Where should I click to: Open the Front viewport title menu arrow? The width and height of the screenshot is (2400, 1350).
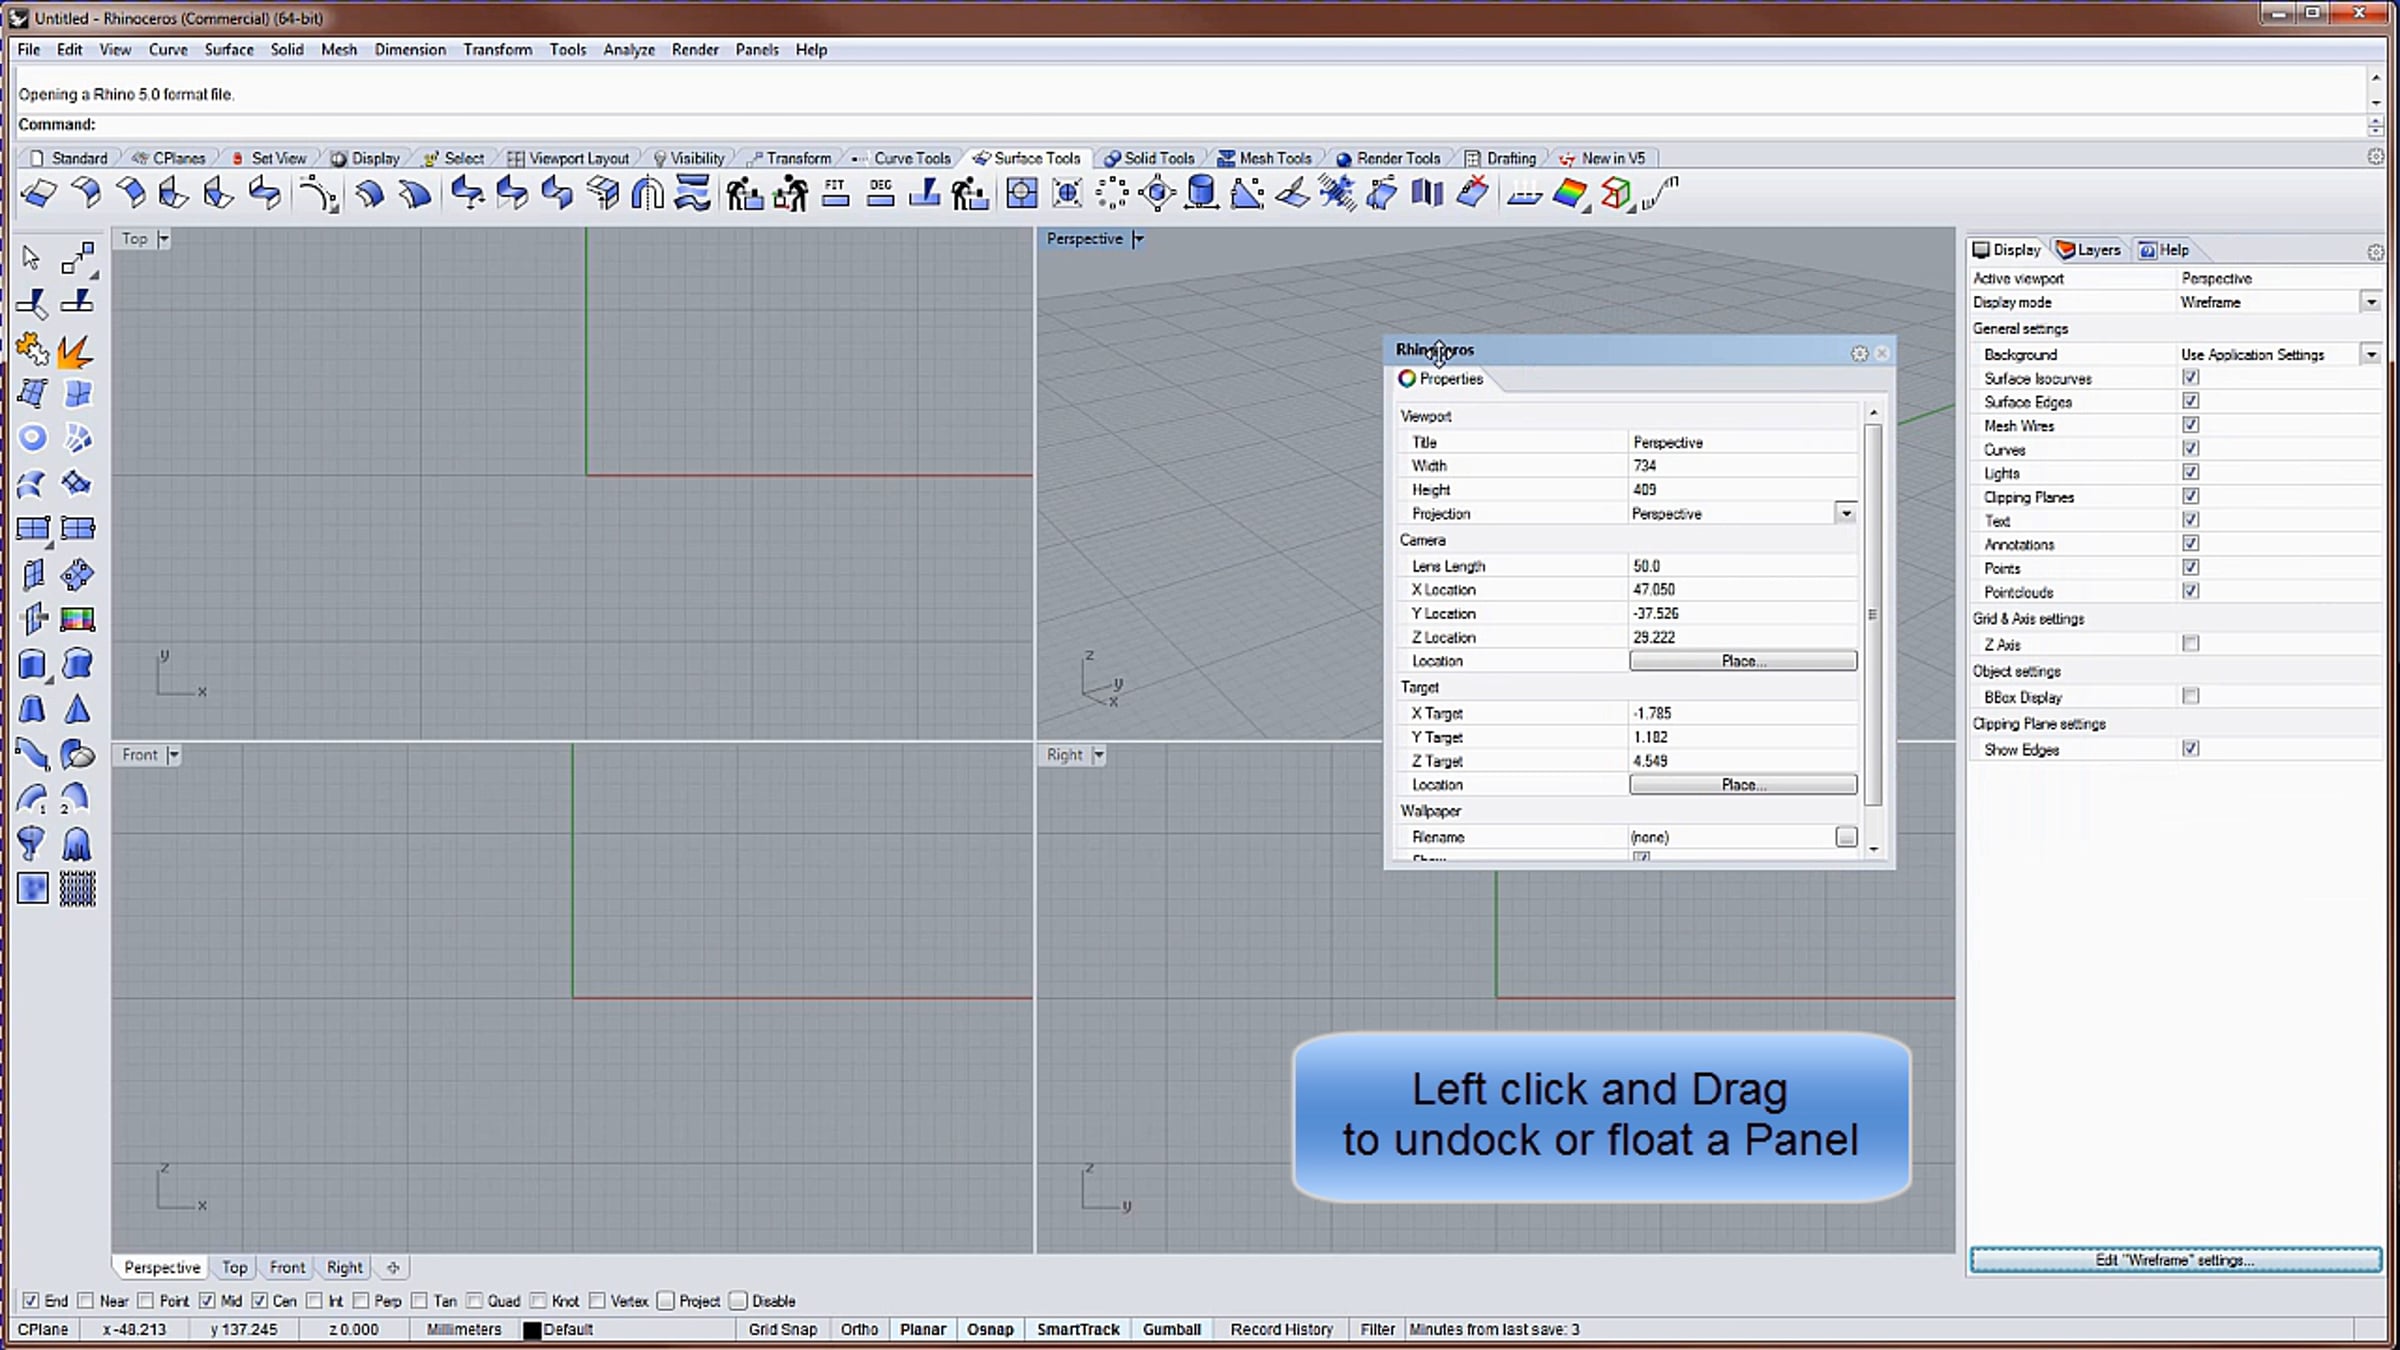tap(173, 755)
